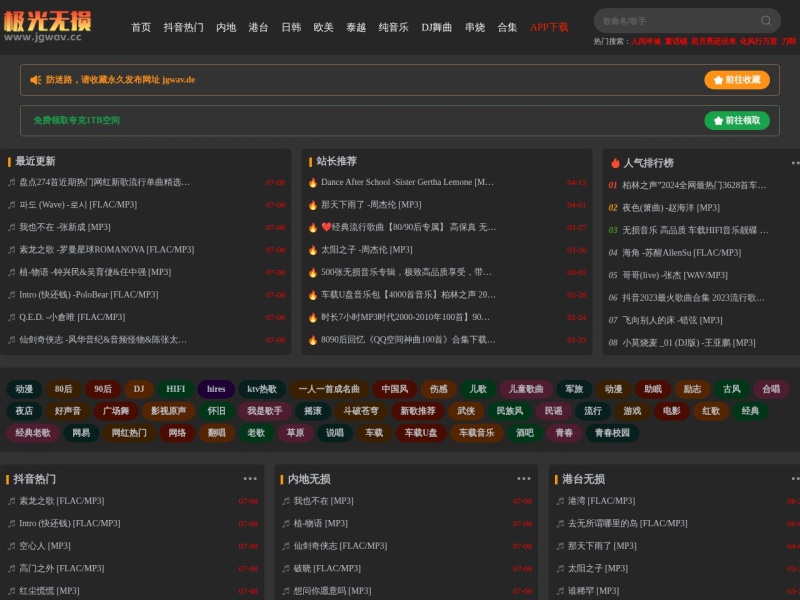Click hot search term 人间半途
The height and width of the screenshot is (600, 800).
tap(646, 41)
